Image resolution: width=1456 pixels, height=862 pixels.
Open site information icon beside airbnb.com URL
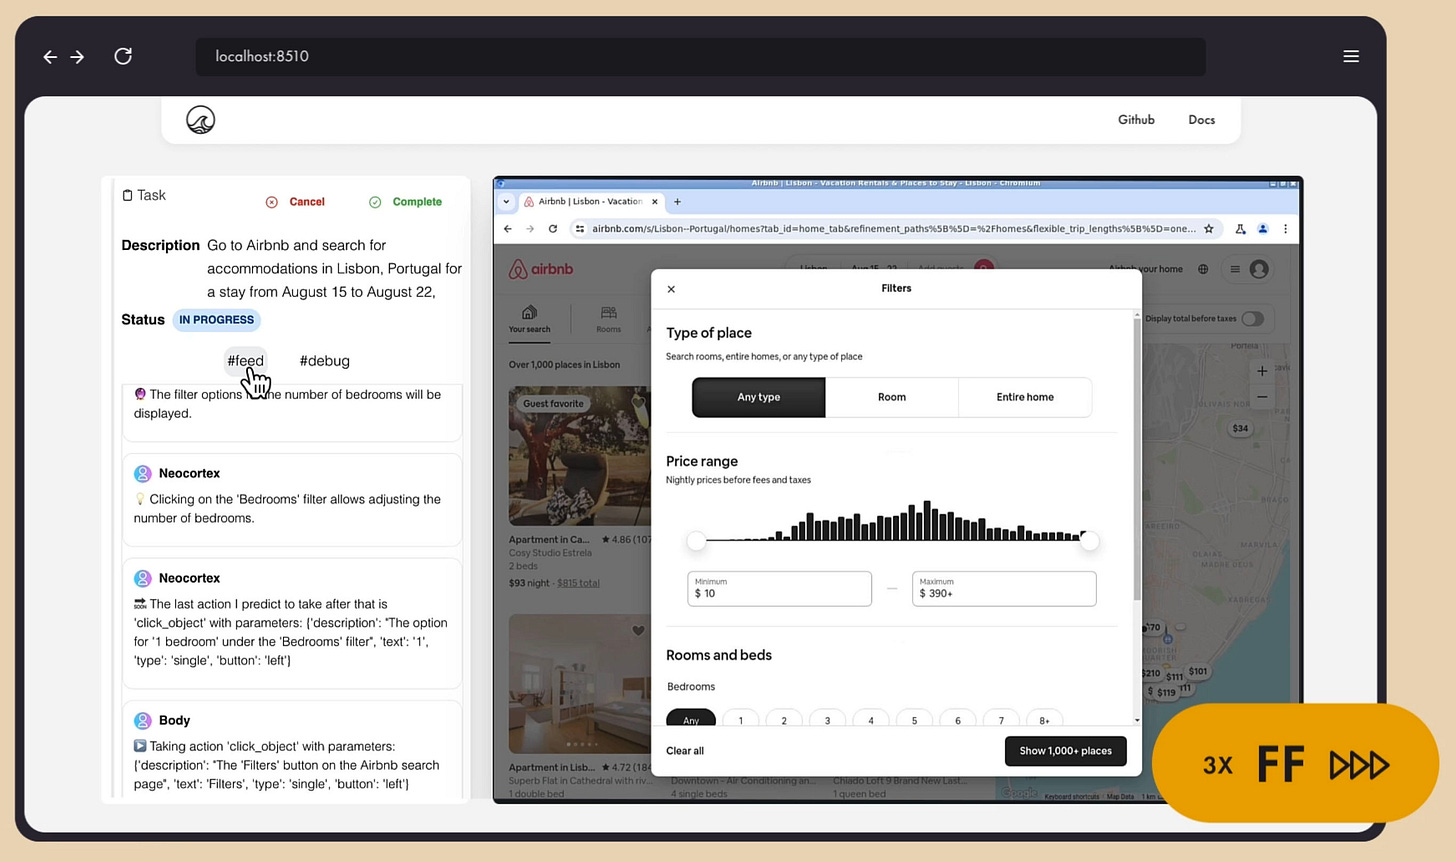579,229
